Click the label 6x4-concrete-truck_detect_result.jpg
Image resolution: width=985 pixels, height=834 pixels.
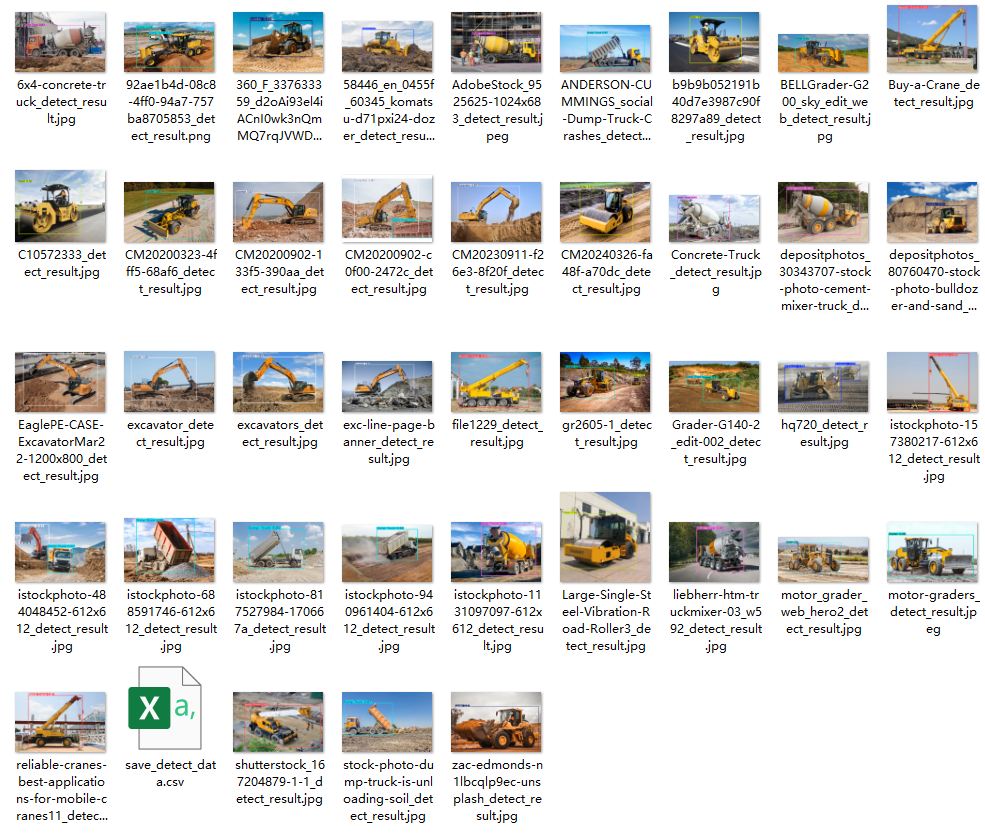pyautogui.click(x=62, y=102)
